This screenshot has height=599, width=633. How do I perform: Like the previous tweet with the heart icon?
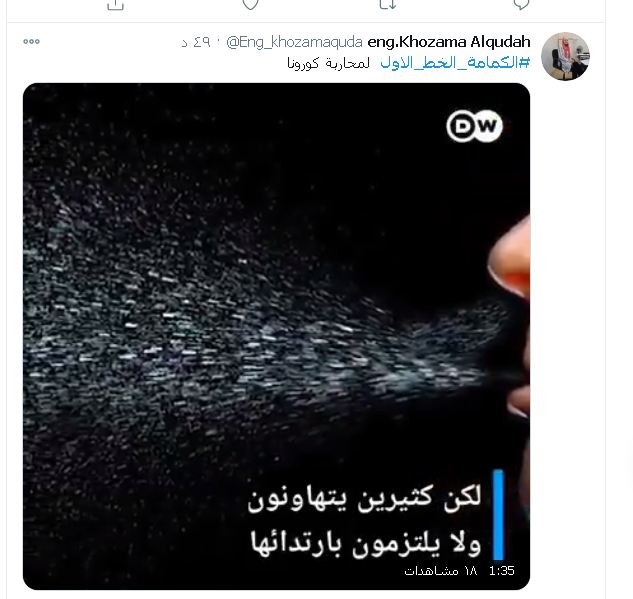point(250,4)
